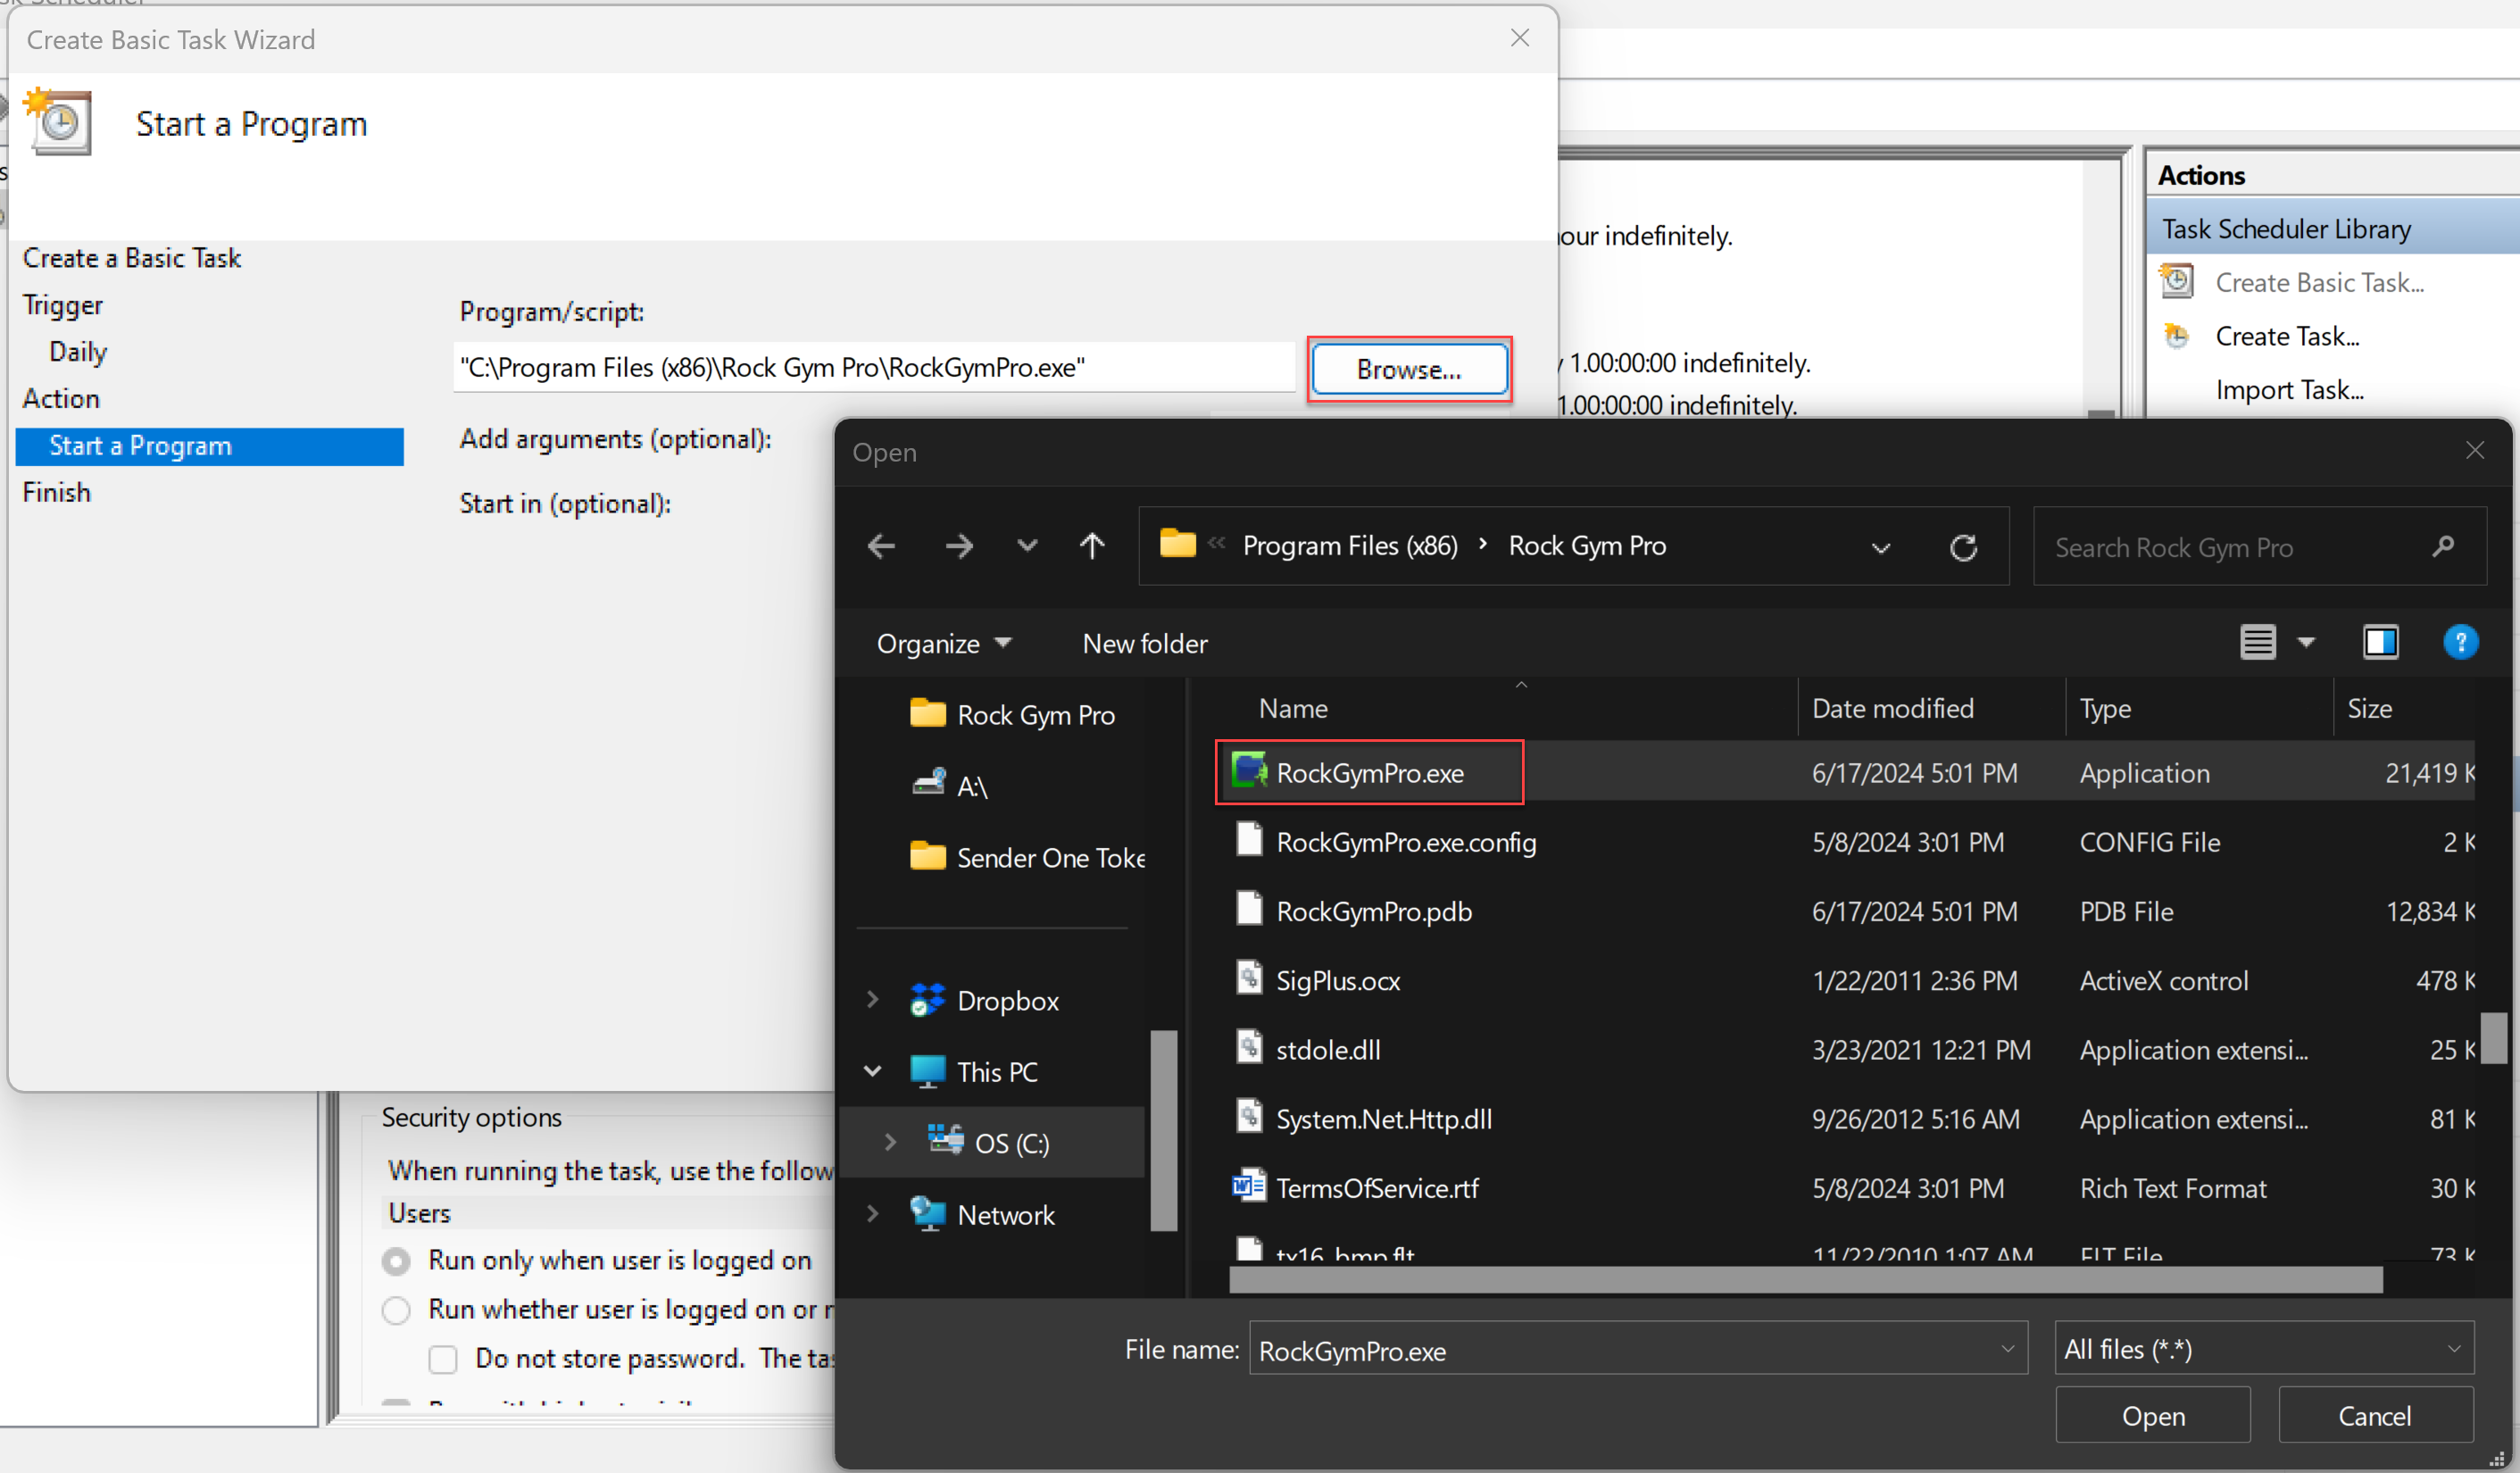Select Rock Gym Pro breadcrumb segment

(1587, 546)
